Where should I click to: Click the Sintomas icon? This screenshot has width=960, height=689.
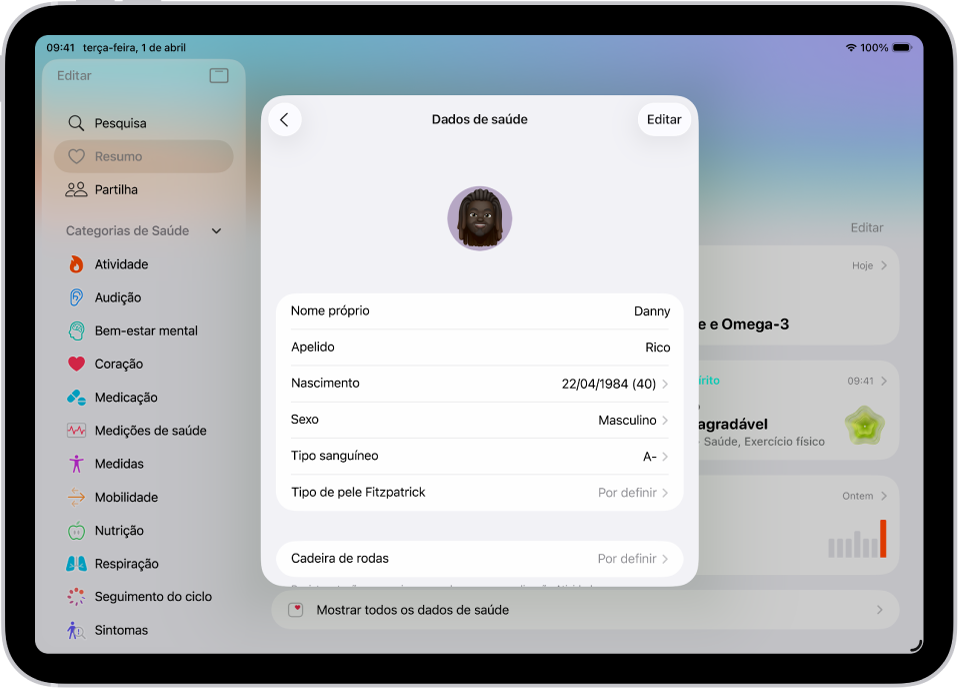(x=76, y=630)
